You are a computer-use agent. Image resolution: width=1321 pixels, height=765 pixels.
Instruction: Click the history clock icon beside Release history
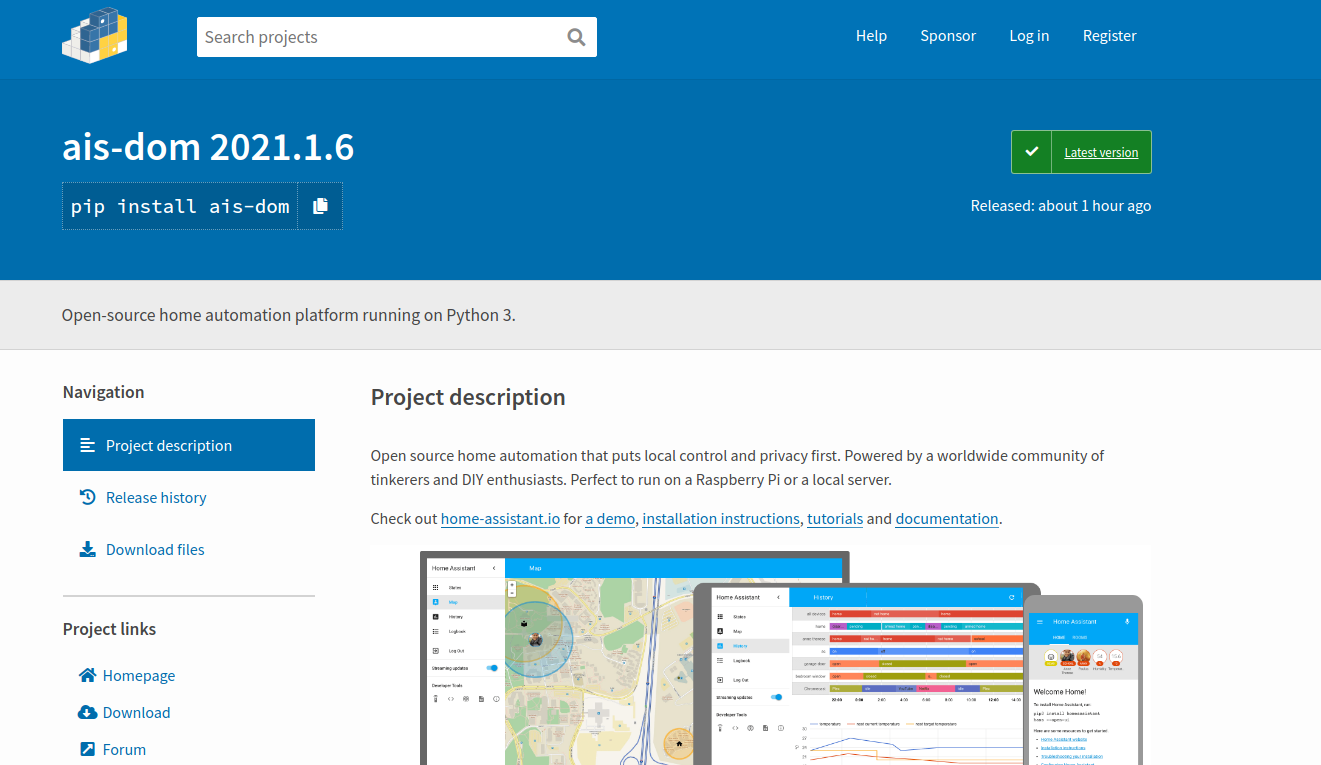[x=88, y=497]
